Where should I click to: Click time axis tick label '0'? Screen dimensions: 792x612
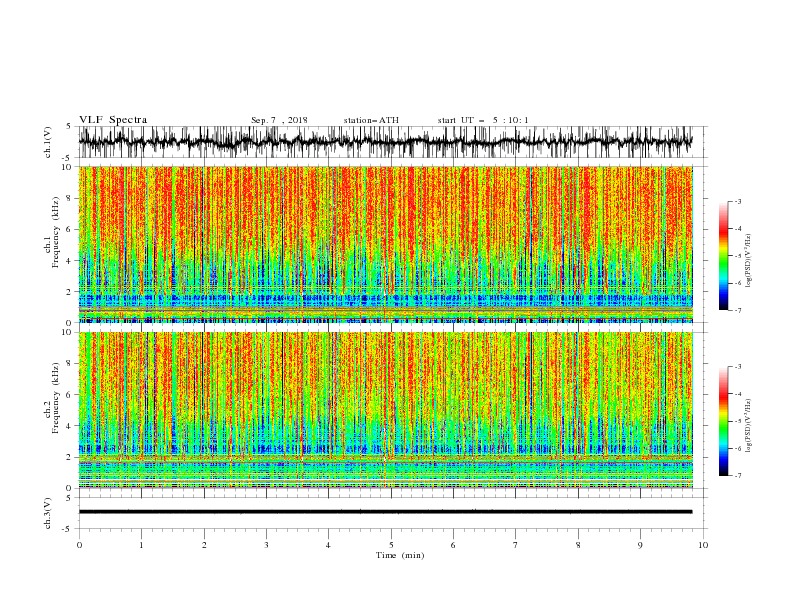pos(79,545)
